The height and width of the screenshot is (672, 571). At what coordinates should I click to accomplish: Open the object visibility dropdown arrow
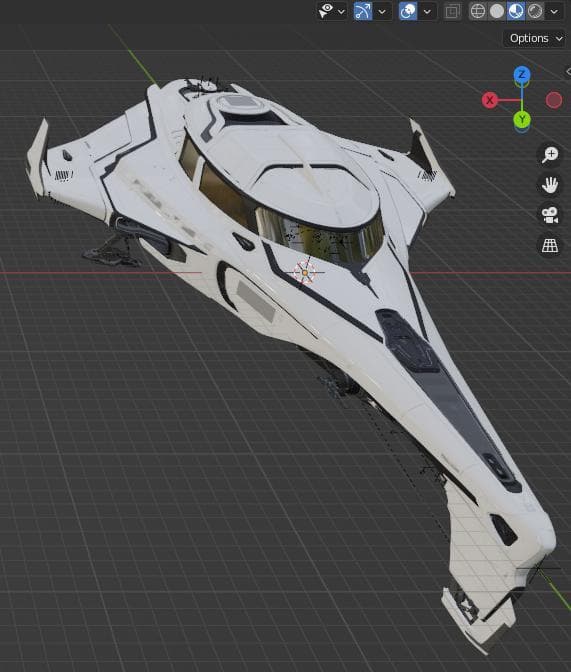click(342, 12)
